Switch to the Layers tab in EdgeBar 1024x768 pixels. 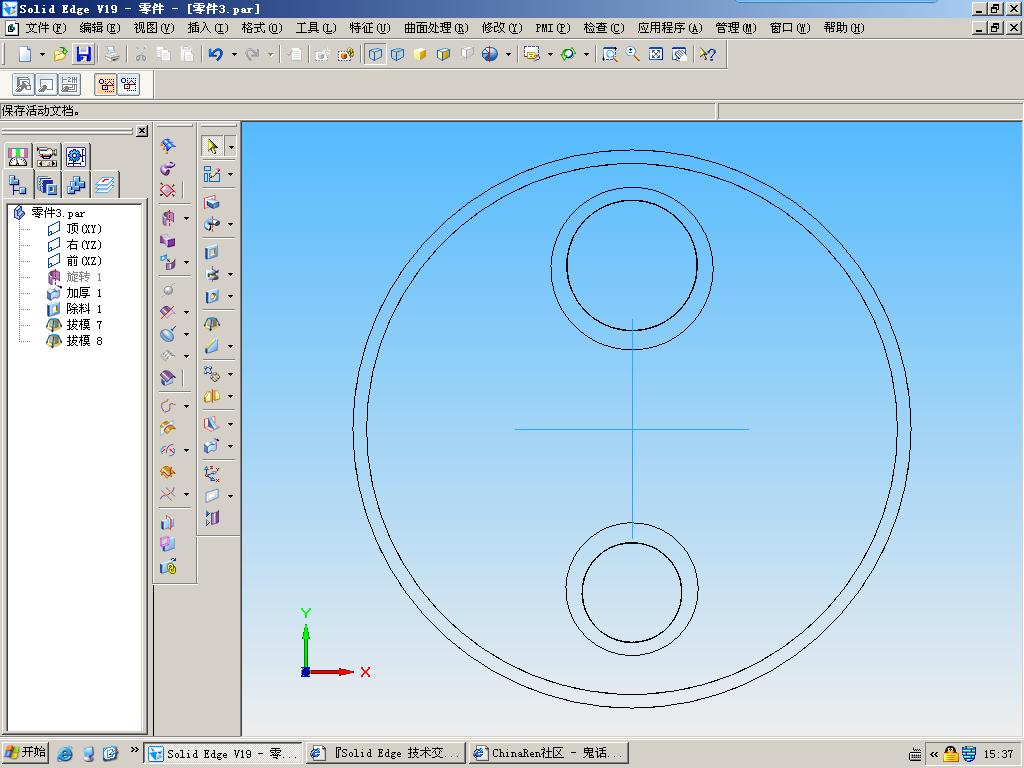coord(104,185)
